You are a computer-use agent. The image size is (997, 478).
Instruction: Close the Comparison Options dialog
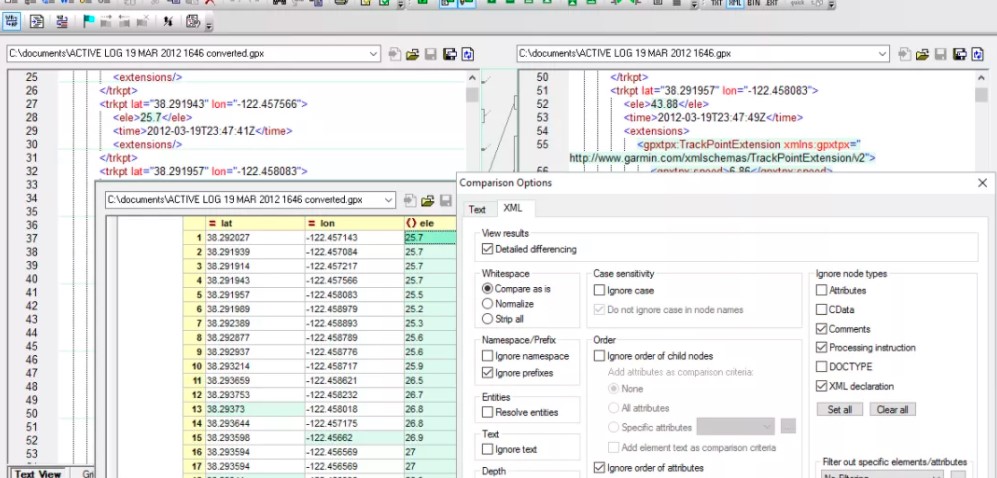point(982,183)
